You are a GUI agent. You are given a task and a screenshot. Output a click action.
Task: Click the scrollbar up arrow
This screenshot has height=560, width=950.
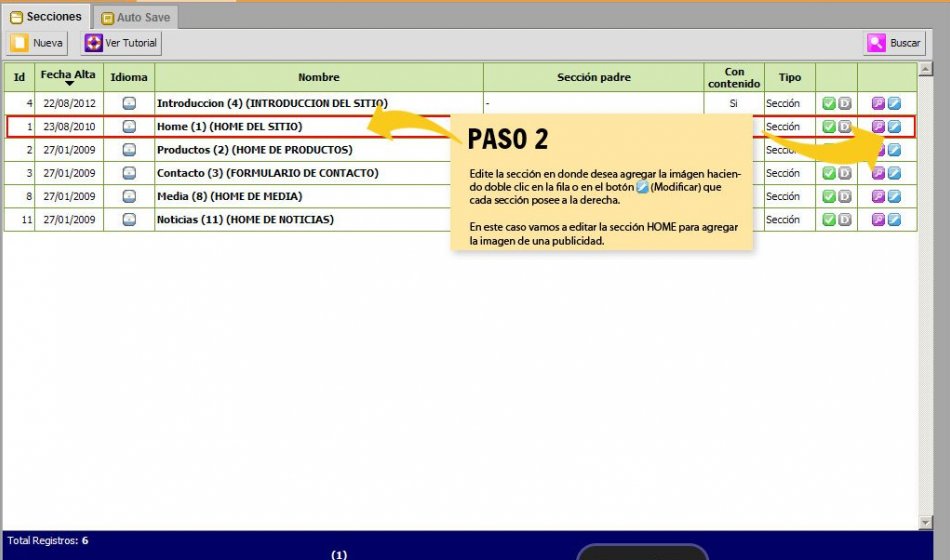pyautogui.click(x=925, y=69)
